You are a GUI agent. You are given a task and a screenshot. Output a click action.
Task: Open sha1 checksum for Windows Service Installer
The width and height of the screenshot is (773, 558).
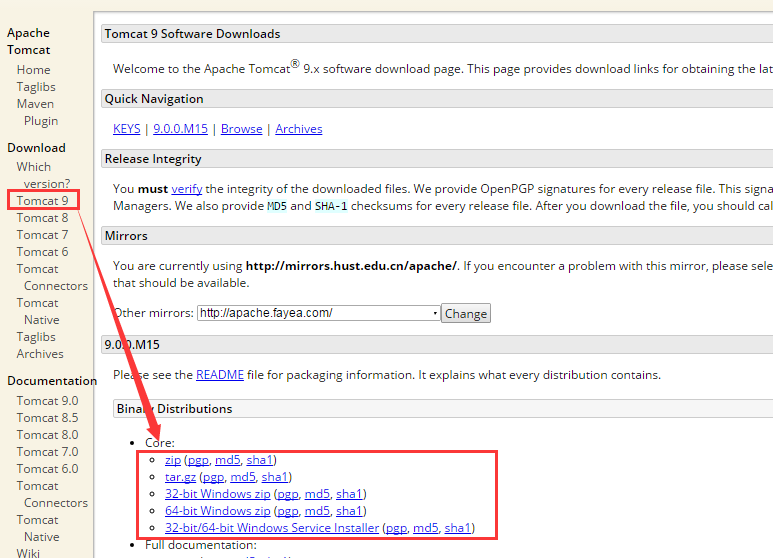(458, 528)
